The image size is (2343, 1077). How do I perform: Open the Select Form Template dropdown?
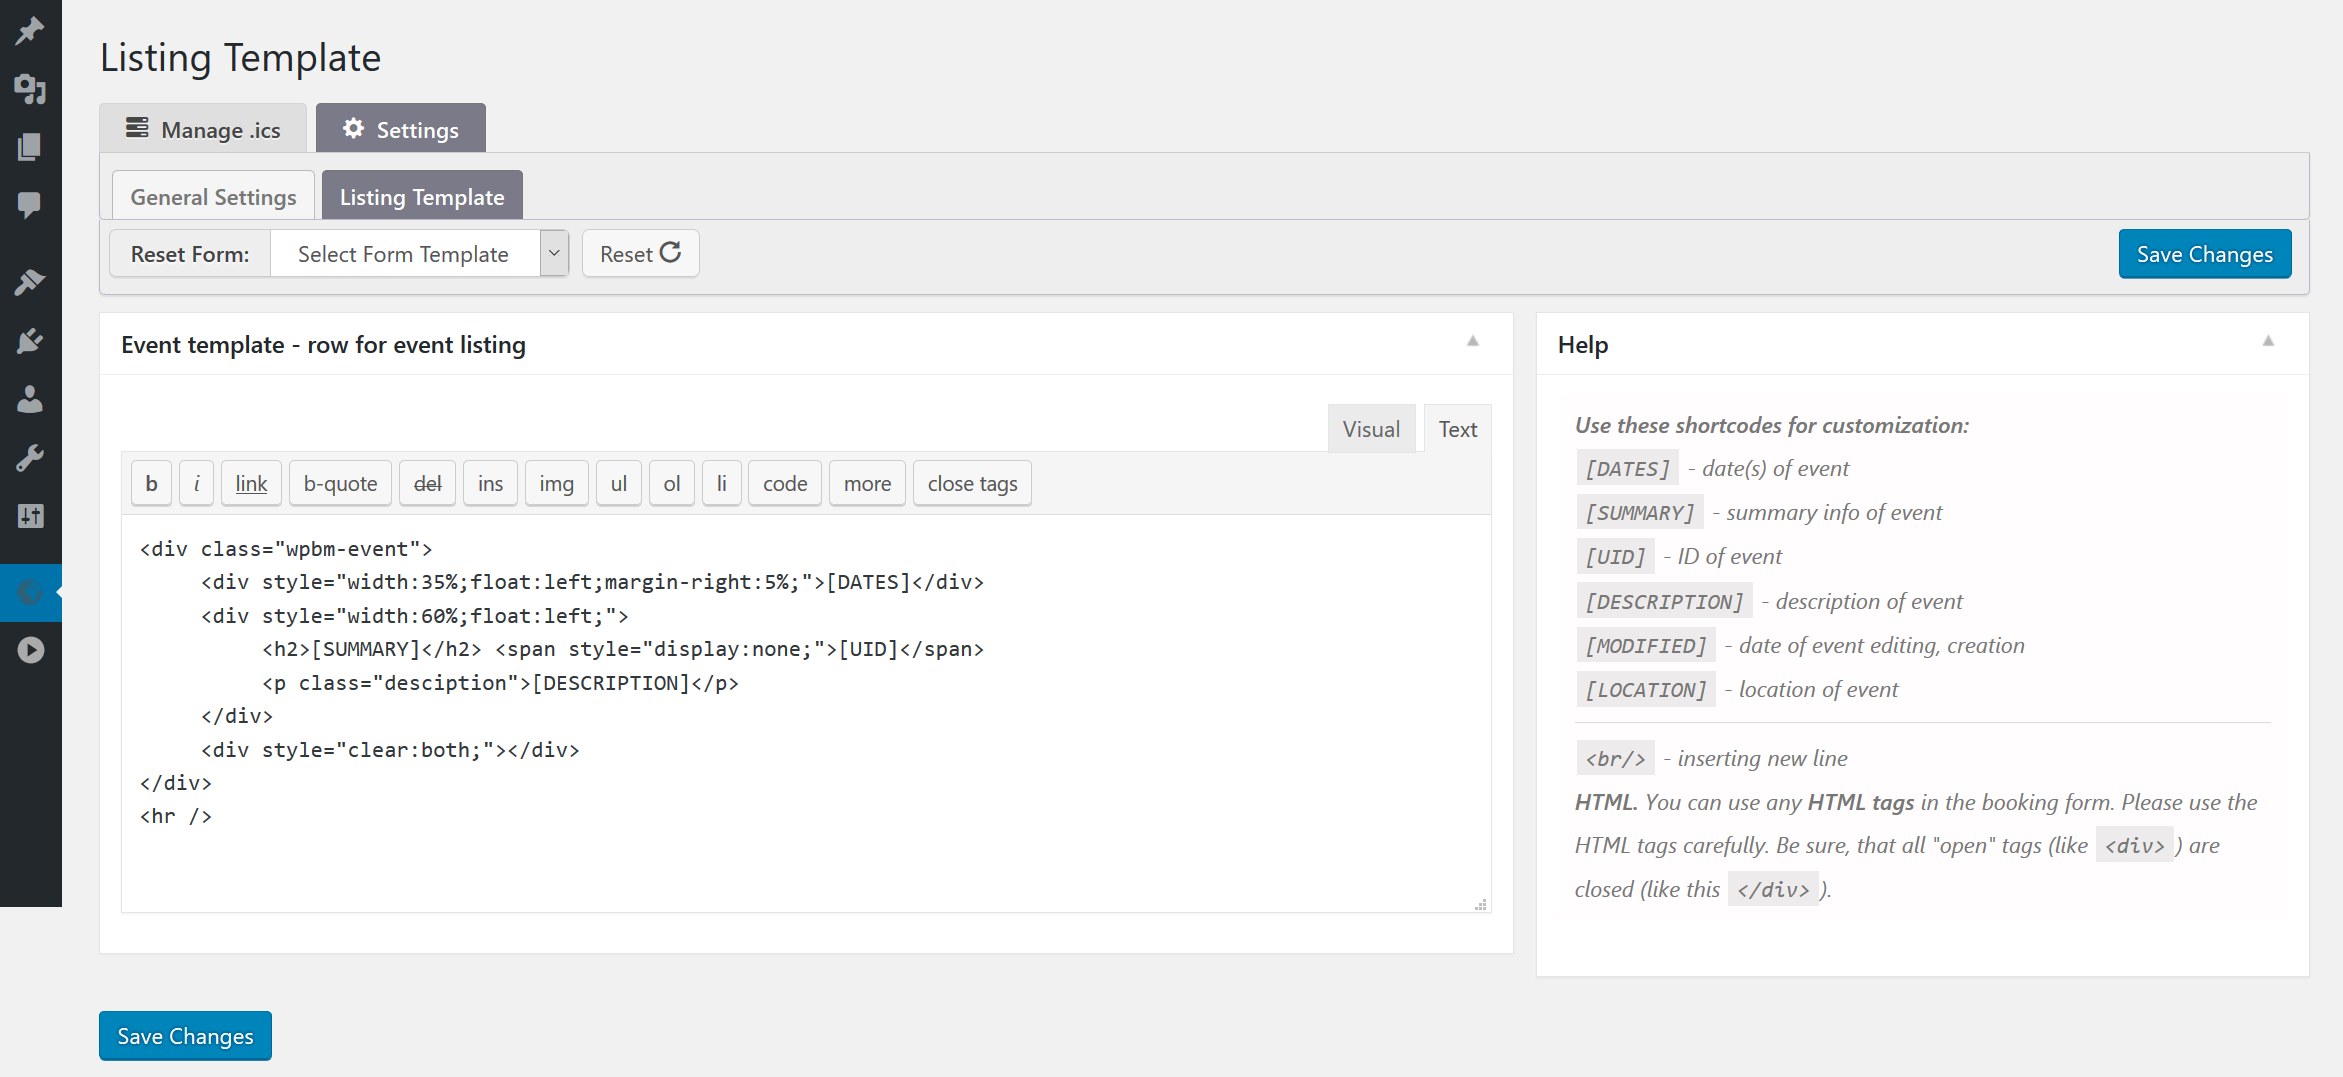point(420,254)
